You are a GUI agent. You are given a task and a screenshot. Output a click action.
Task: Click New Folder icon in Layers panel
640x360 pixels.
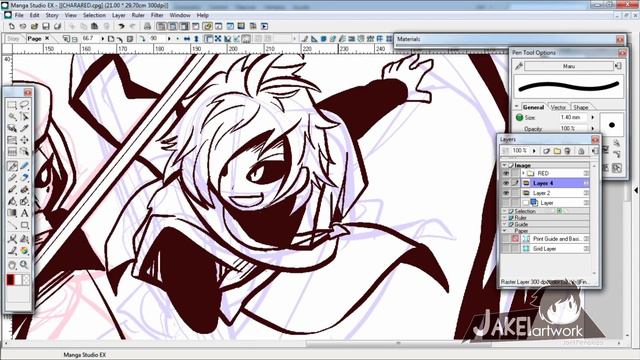[557, 151]
